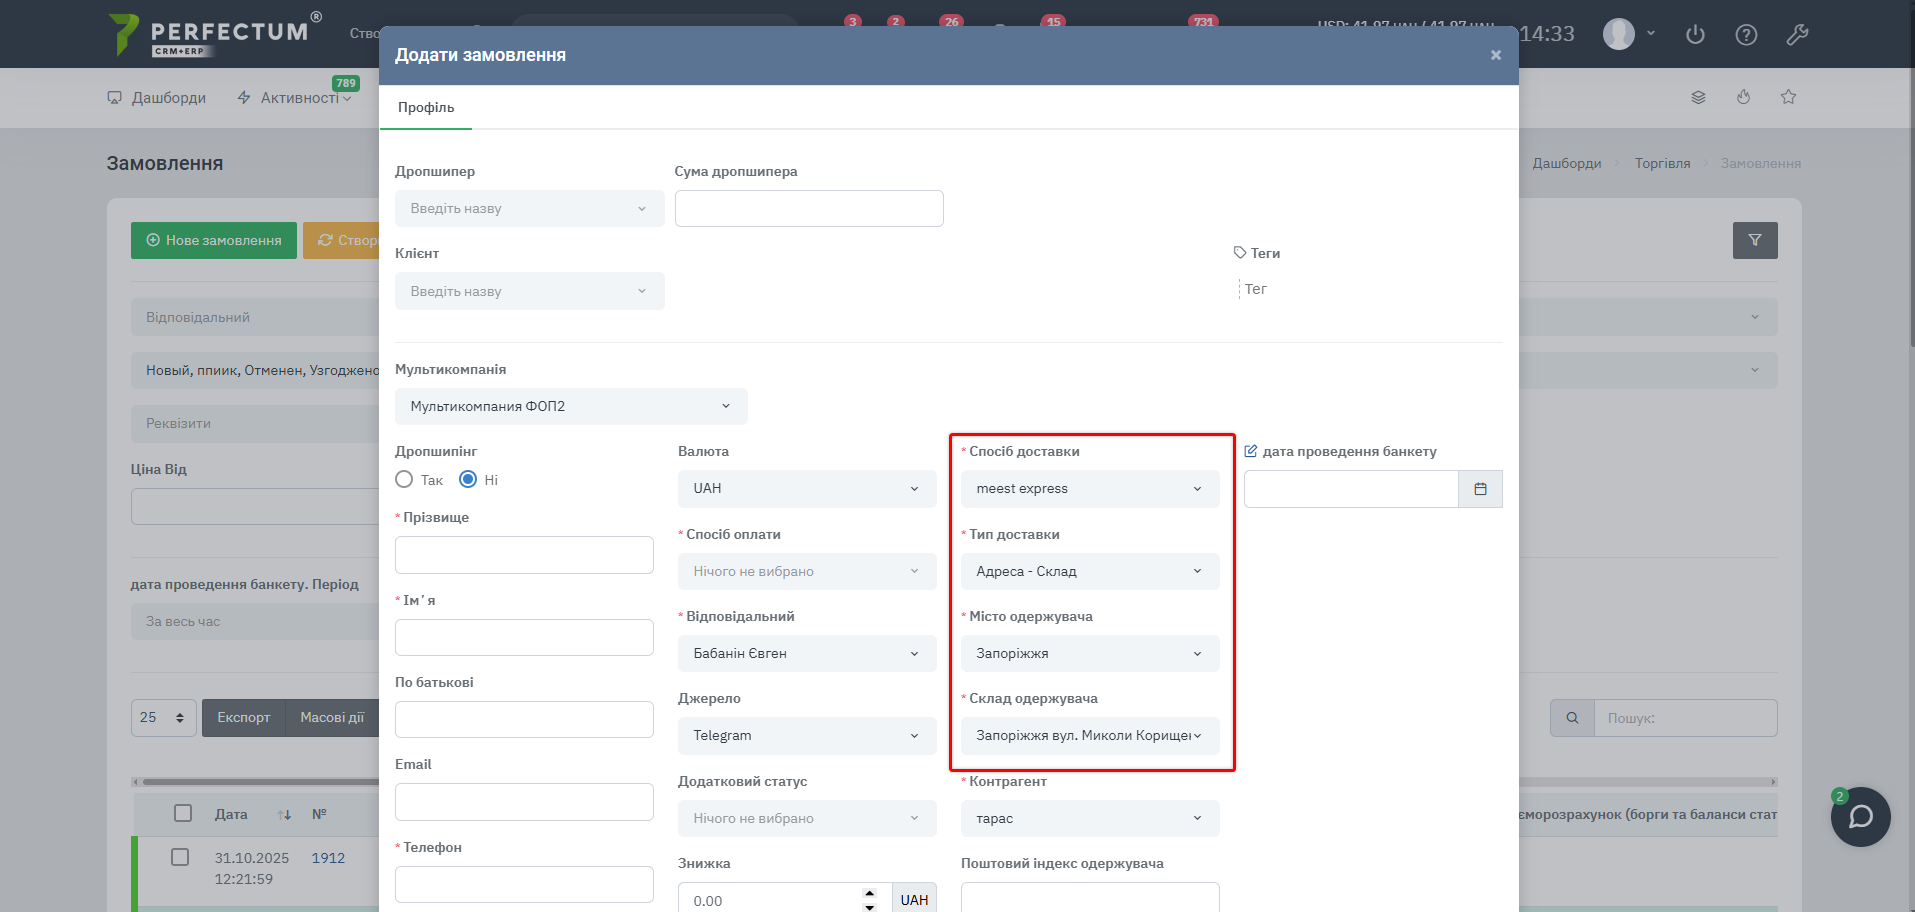
Task: Click the wrench settings icon
Action: click(1797, 35)
